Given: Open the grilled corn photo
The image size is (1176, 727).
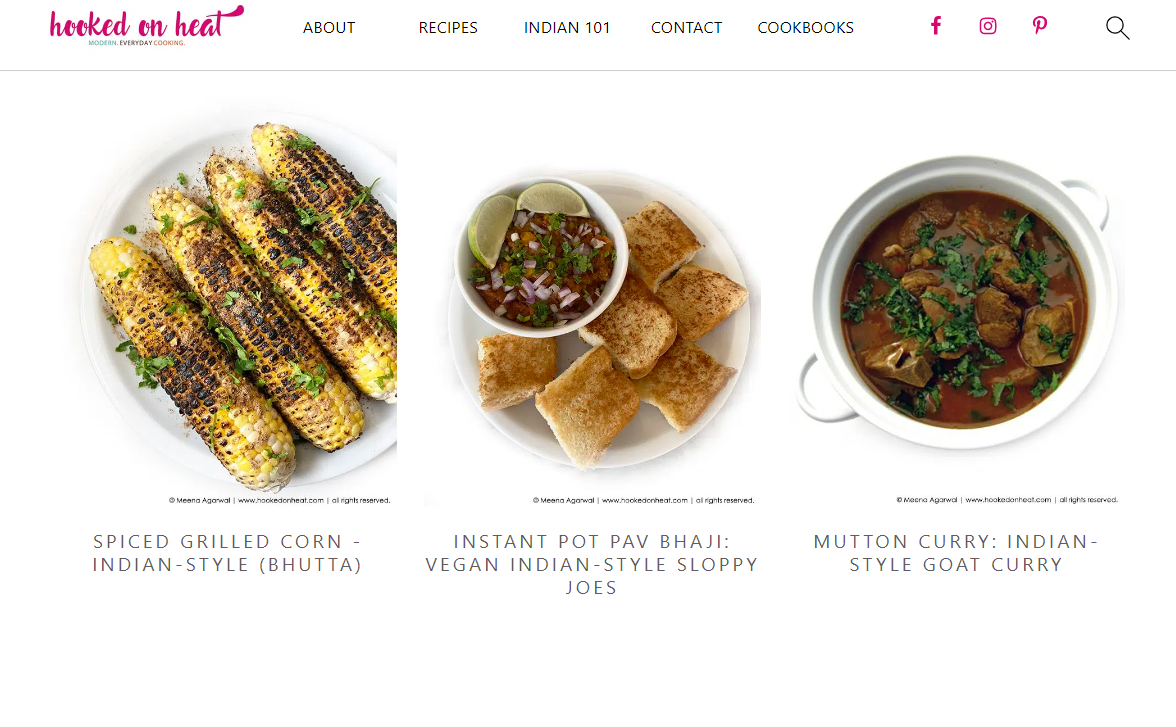Looking at the screenshot, I should point(230,300).
